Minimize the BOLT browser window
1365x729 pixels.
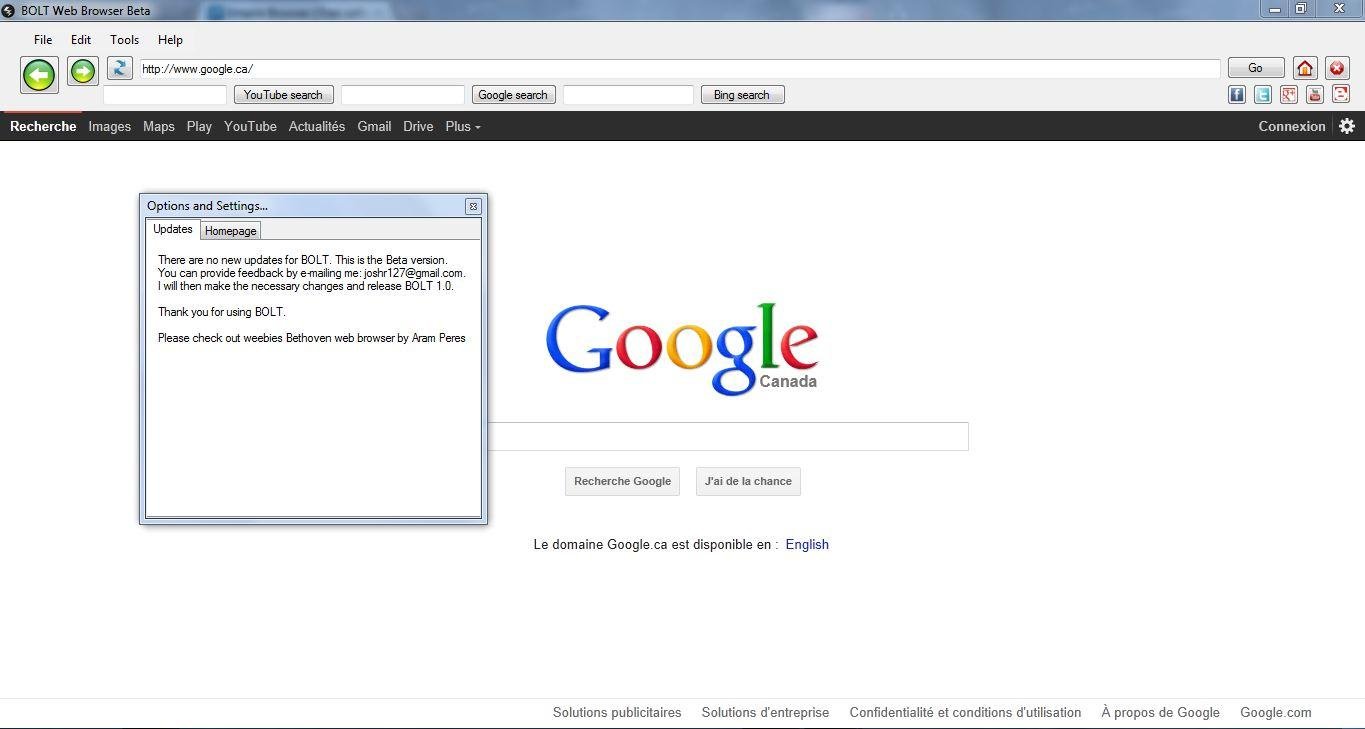pyautogui.click(x=1275, y=9)
